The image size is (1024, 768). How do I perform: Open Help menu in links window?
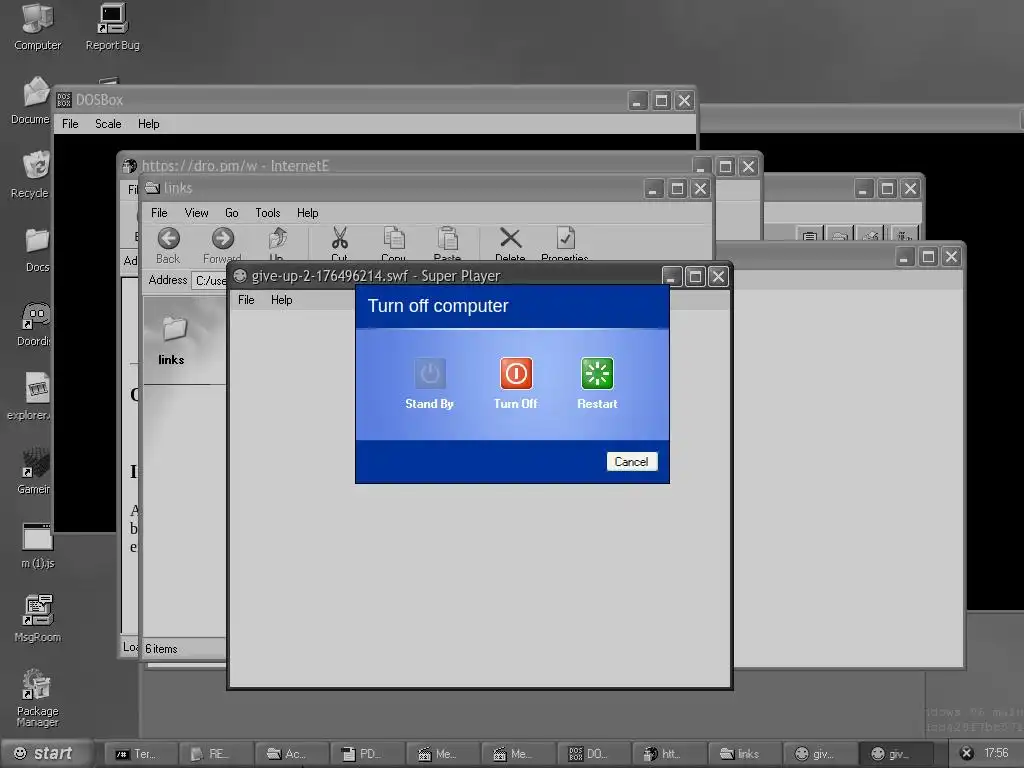click(307, 213)
